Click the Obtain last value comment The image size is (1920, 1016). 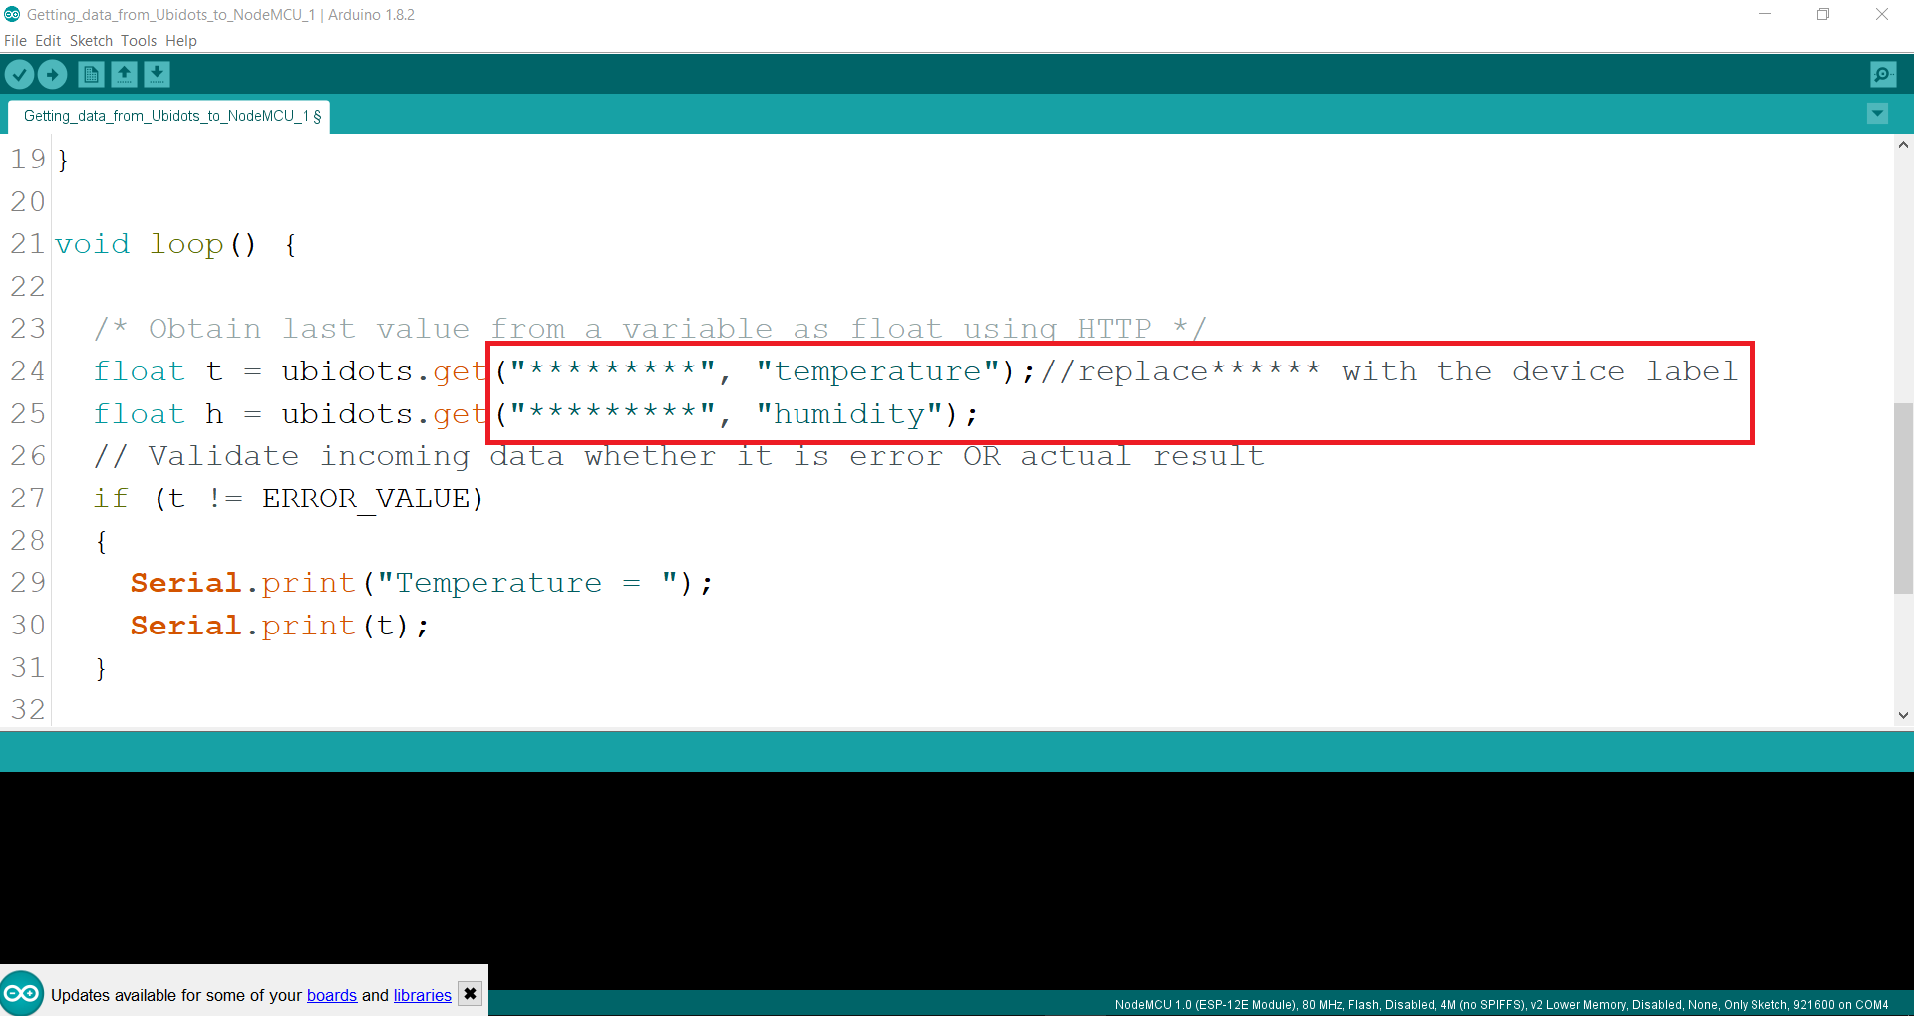(650, 329)
